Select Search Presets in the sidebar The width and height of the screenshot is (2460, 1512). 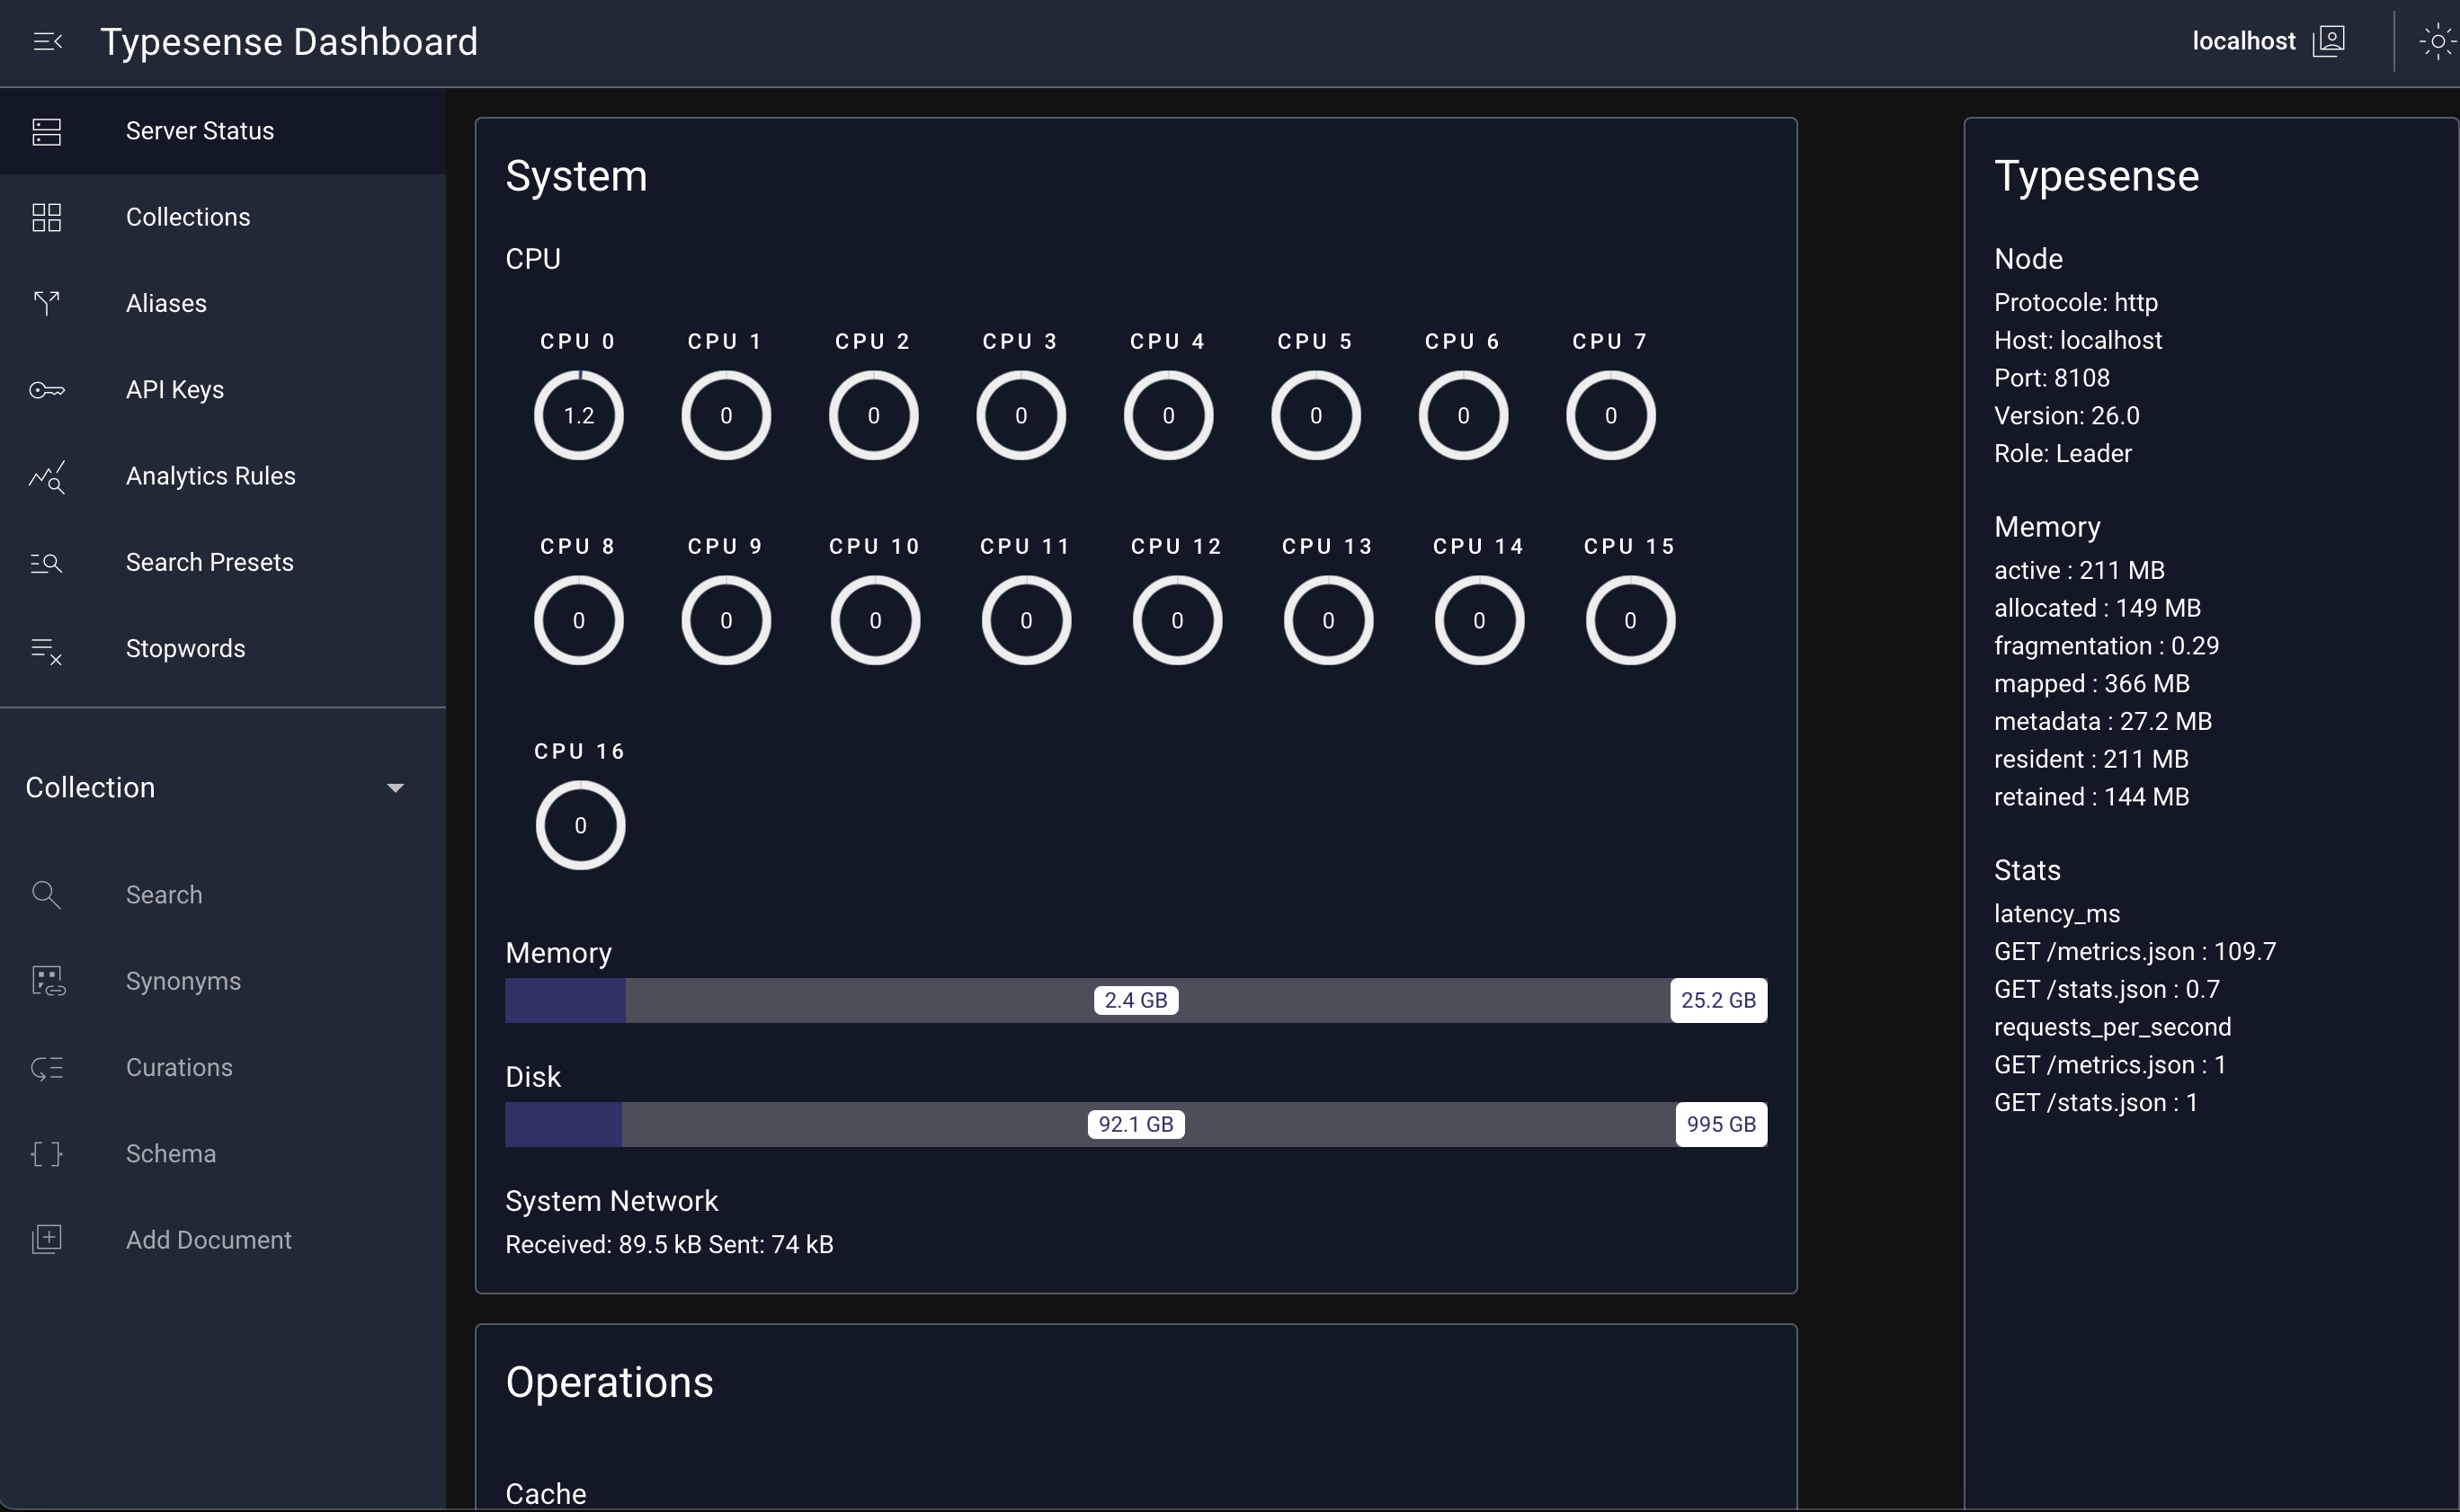[222, 562]
